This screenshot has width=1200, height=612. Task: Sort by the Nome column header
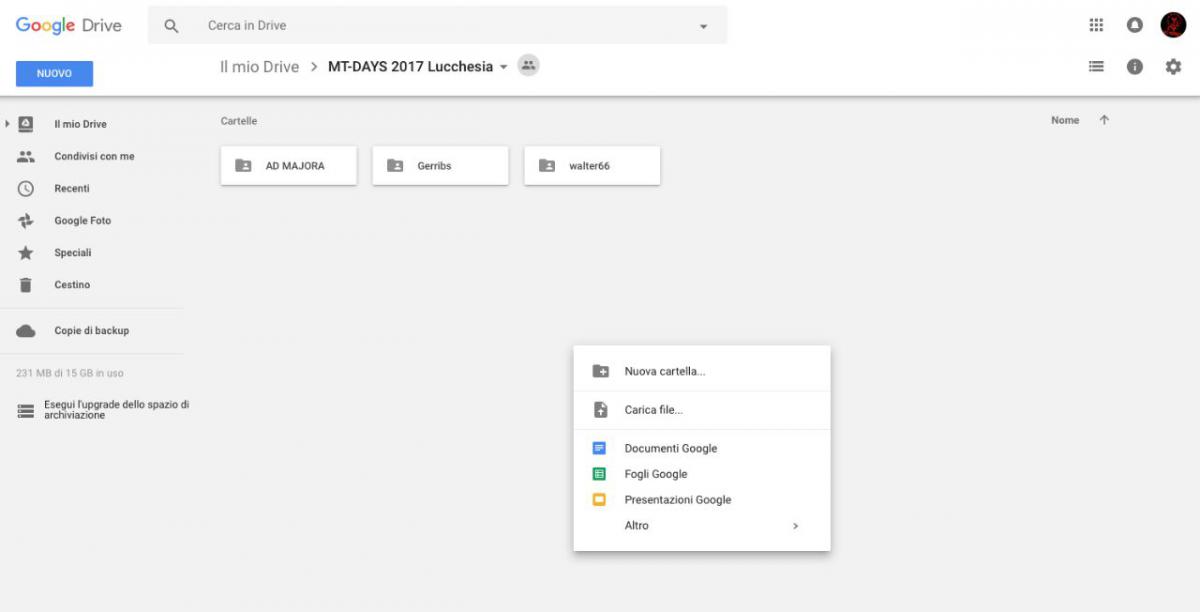click(1065, 120)
